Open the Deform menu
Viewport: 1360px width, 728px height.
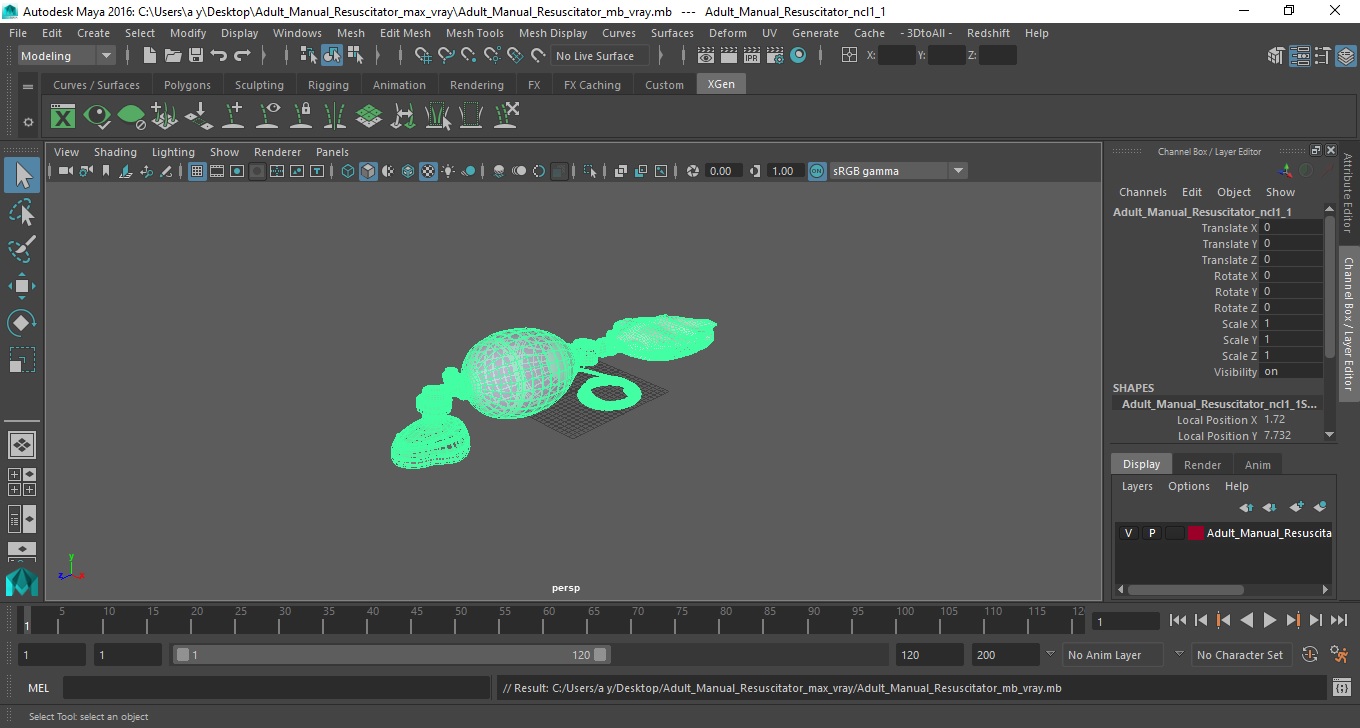pyautogui.click(x=727, y=33)
